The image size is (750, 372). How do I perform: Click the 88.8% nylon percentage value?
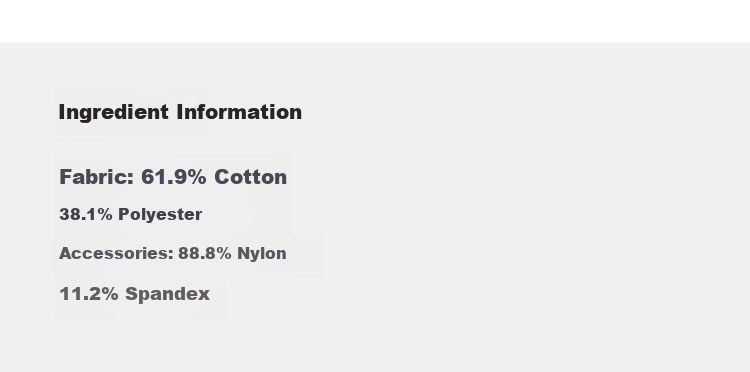coord(205,253)
